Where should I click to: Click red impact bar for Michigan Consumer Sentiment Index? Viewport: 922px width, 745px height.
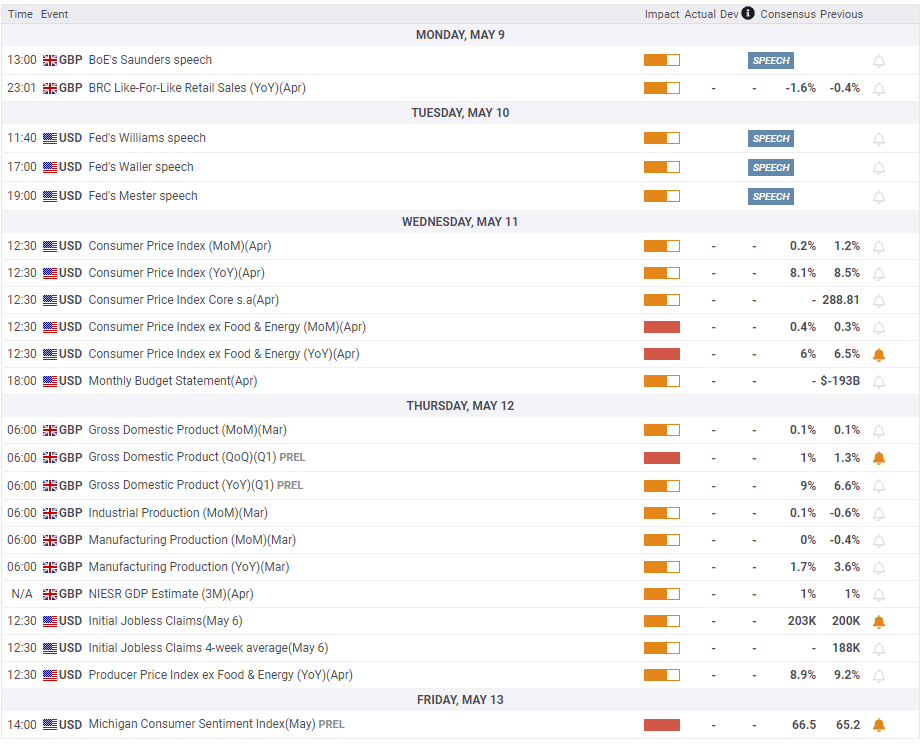(662, 725)
